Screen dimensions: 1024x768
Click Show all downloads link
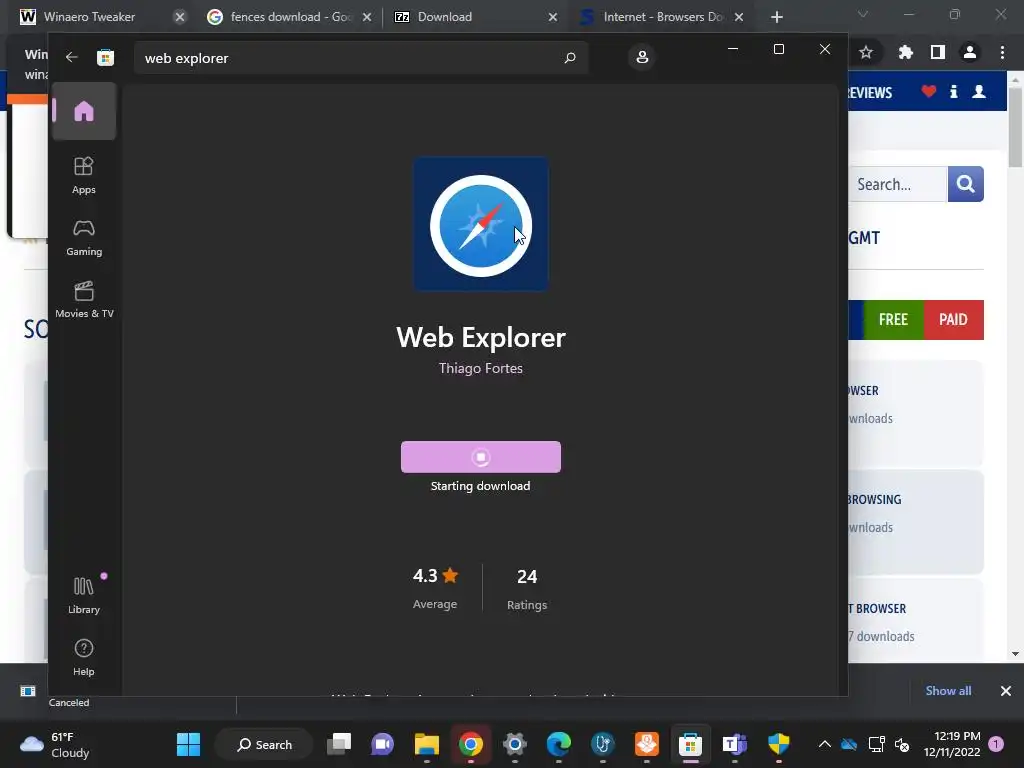pos(948,691)
